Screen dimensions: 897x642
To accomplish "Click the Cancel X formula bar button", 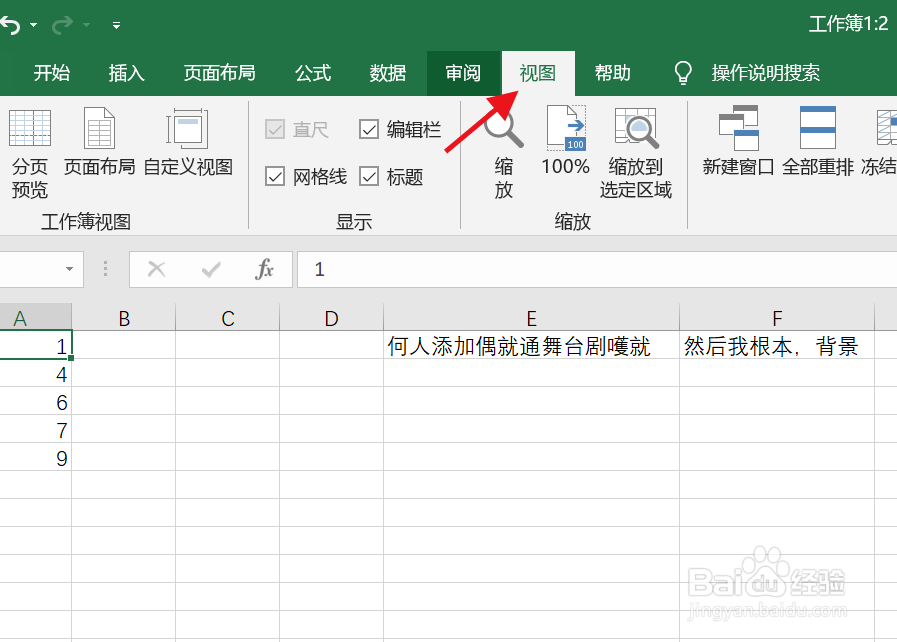I will click(x=156, y=269).
